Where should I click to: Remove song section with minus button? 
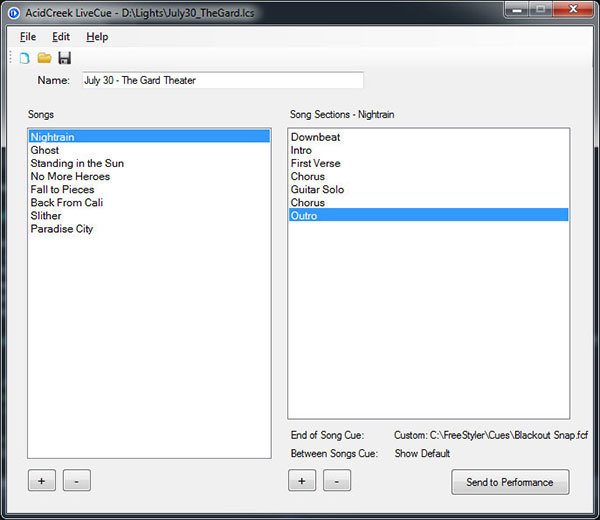(x=337, y=482)
